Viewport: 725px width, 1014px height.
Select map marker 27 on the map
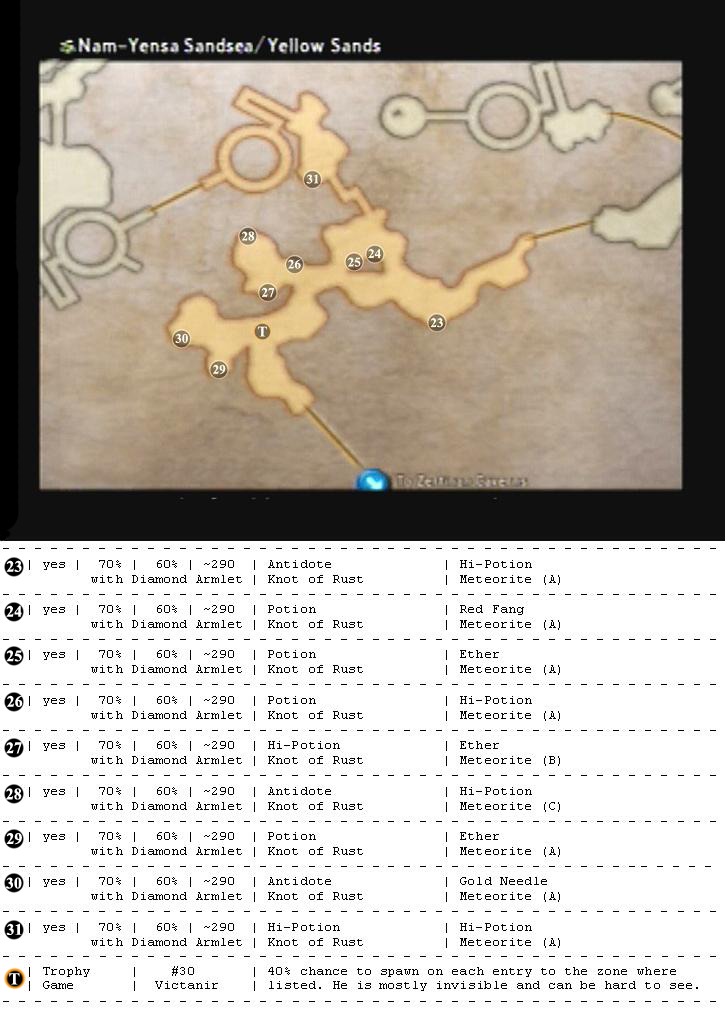point(268,292)
